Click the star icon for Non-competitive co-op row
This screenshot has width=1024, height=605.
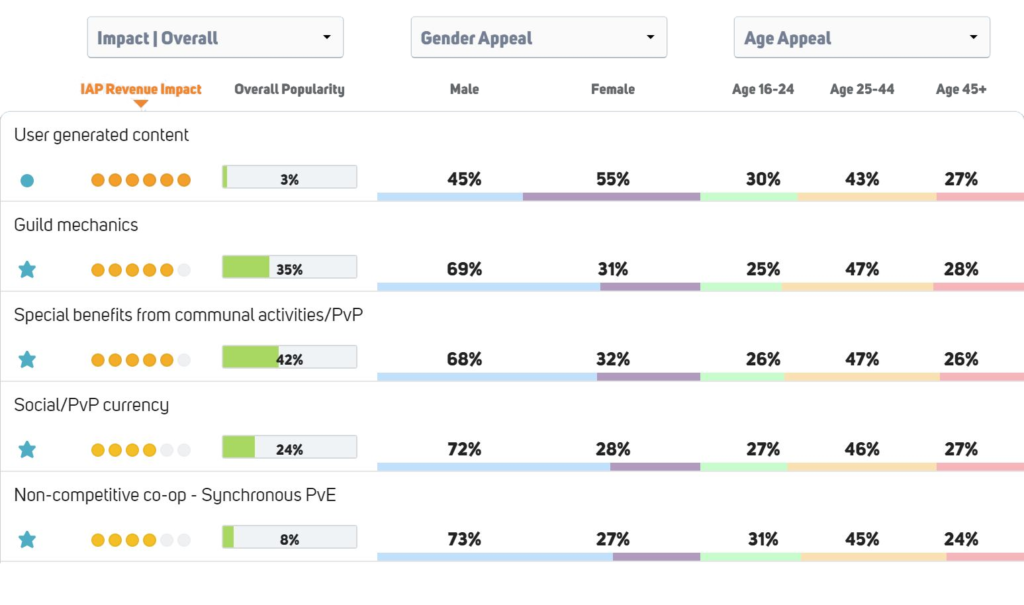click(27, 540)
